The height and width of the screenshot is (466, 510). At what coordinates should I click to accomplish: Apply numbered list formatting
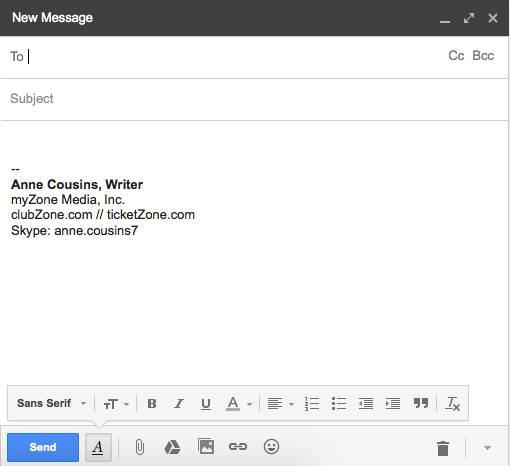(312, 404)
